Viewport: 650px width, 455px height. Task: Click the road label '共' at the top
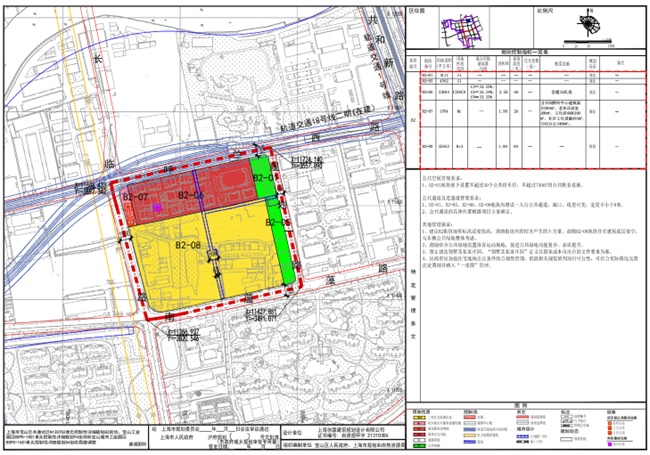[x=374, y=20]
